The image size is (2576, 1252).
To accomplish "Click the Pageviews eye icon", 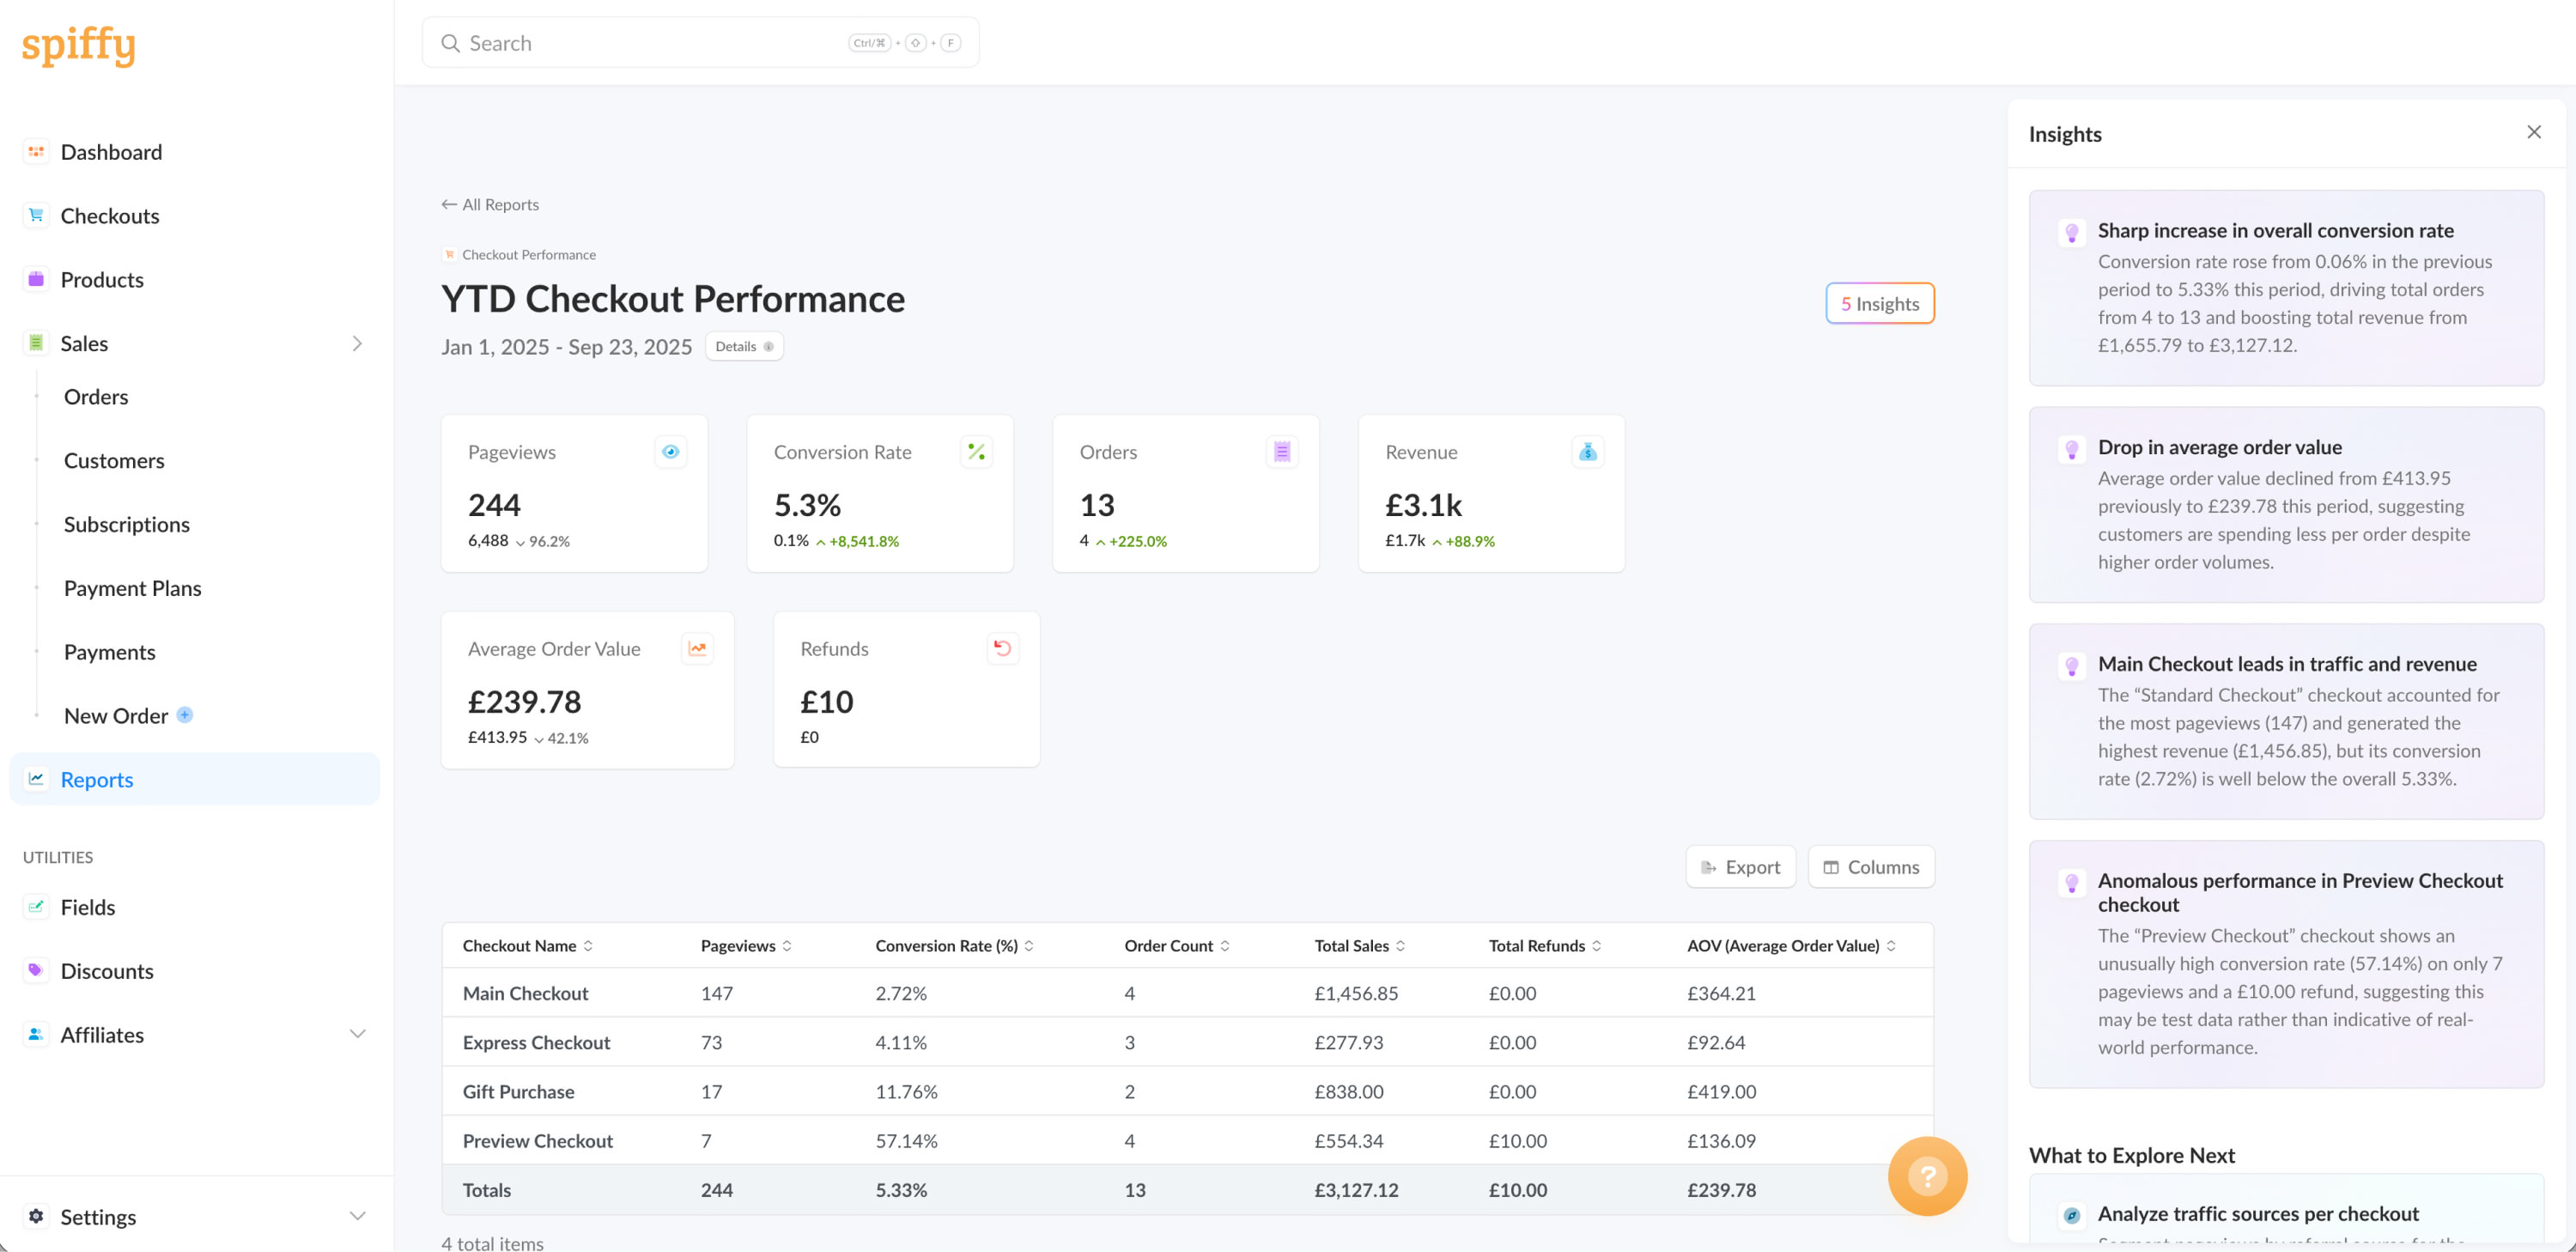I will click(x=670, y=452).
